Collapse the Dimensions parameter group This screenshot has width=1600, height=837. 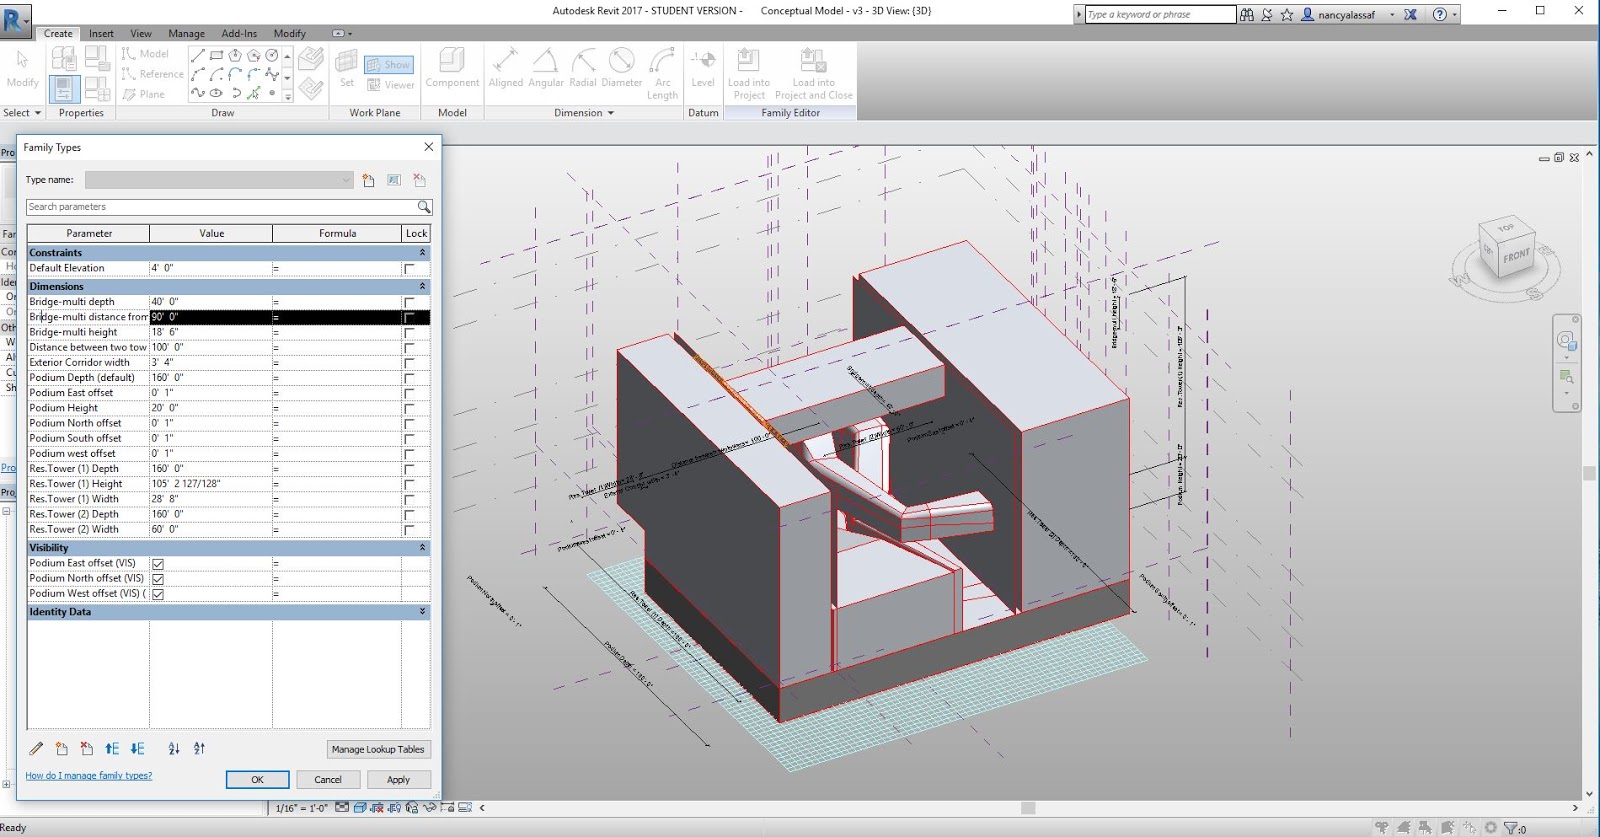(x=422, y=287)
